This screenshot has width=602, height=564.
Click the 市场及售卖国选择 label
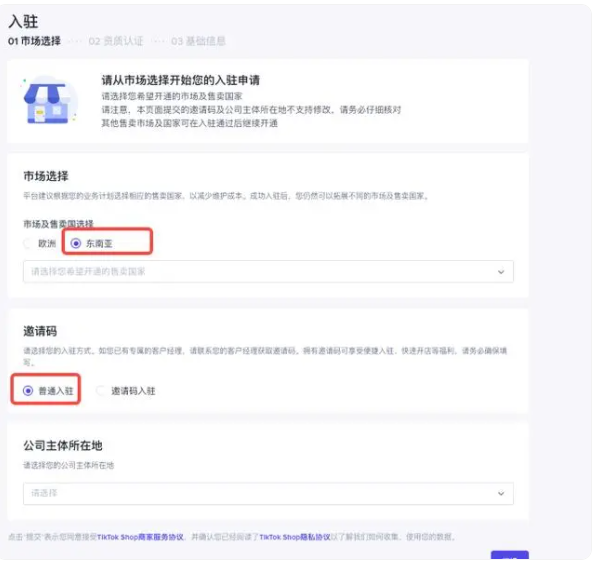coord(58,224)
